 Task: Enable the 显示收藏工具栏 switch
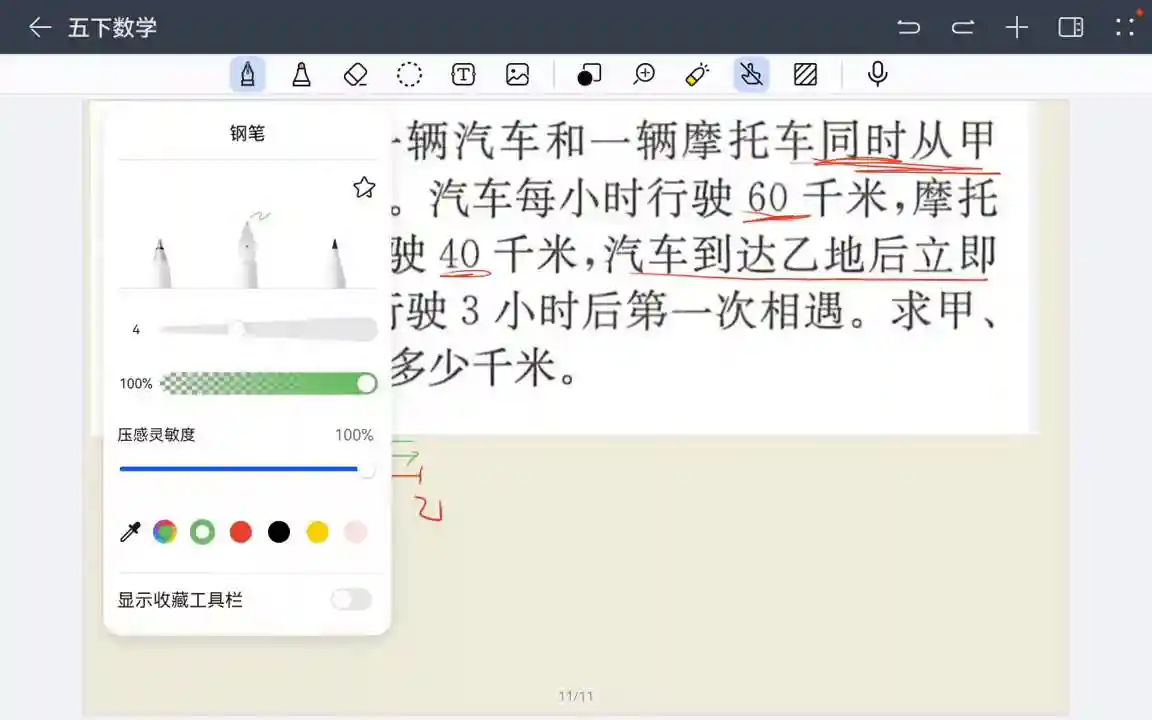(x=351, y=599)
